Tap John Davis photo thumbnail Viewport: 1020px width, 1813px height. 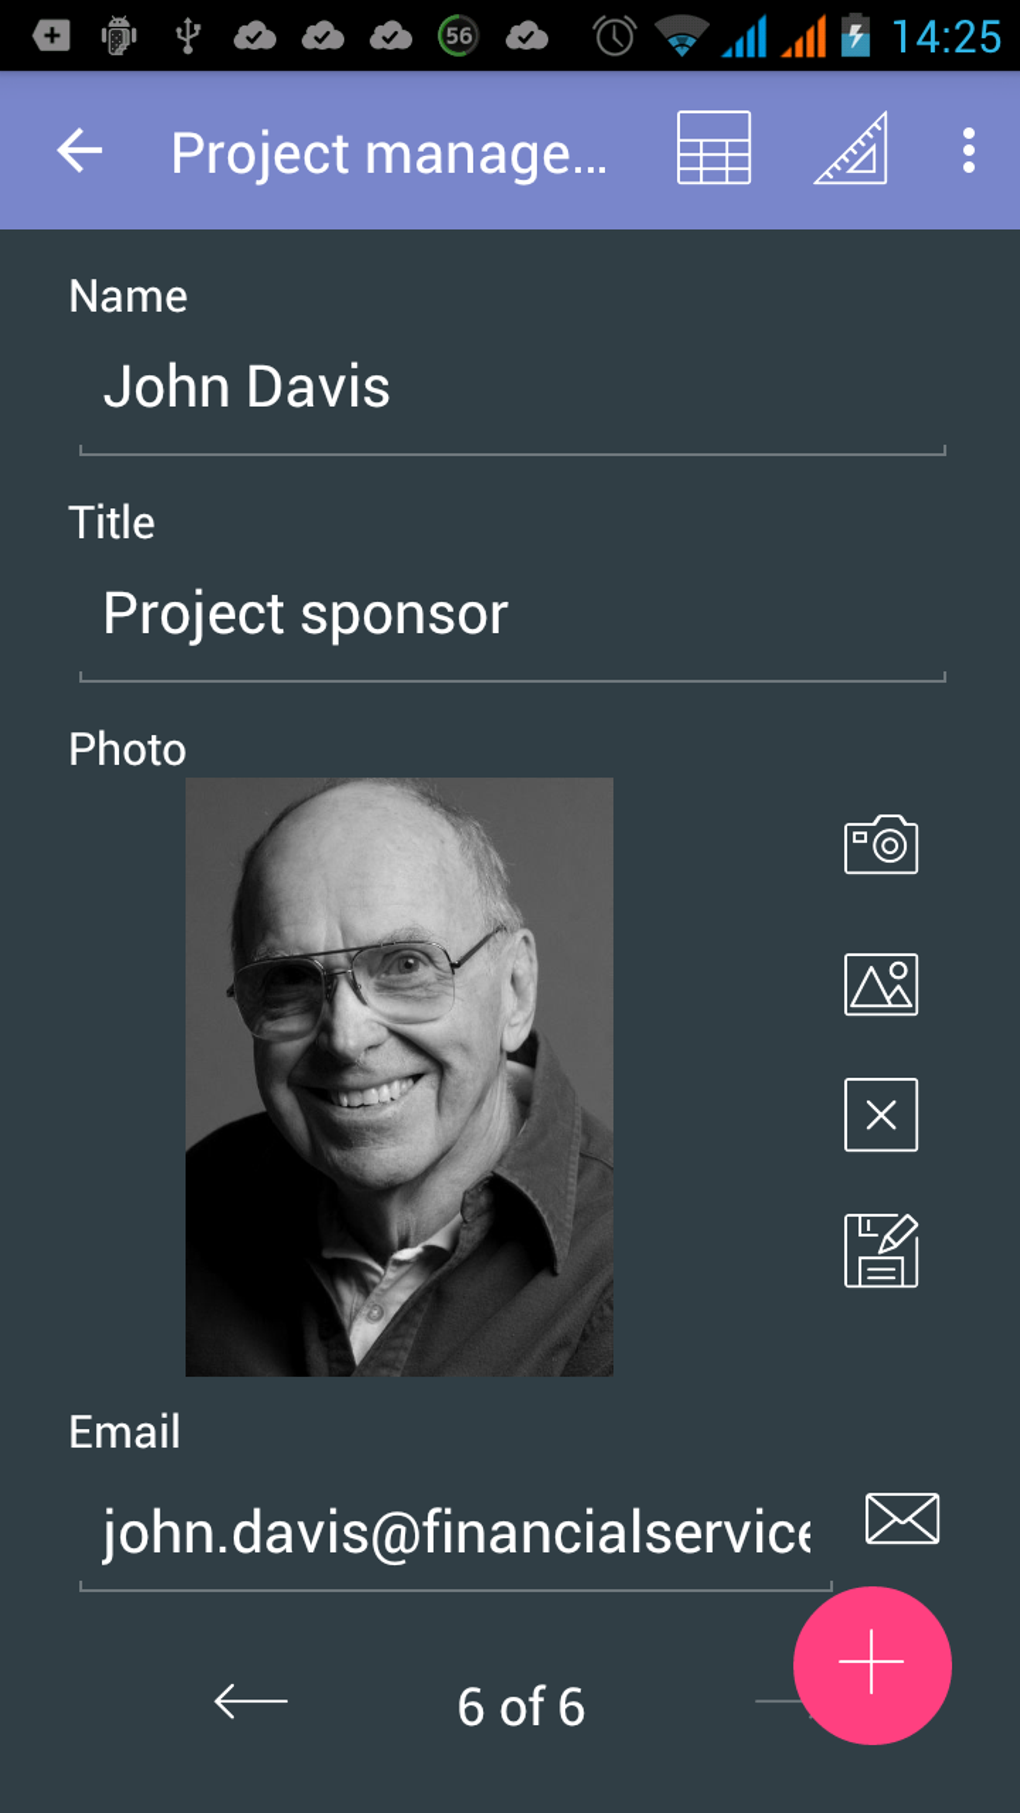click(399, 1077)
